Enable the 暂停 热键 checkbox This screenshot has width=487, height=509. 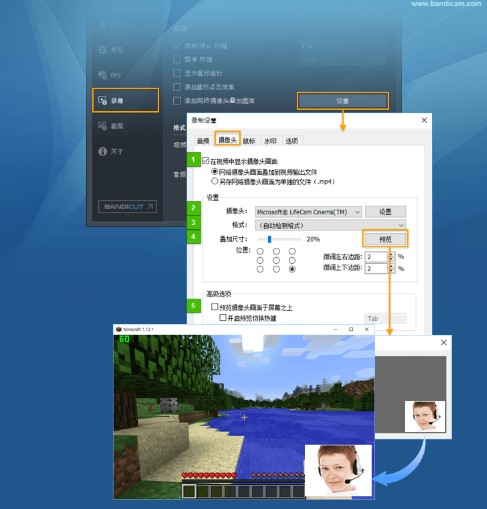[x=177, y=59]
